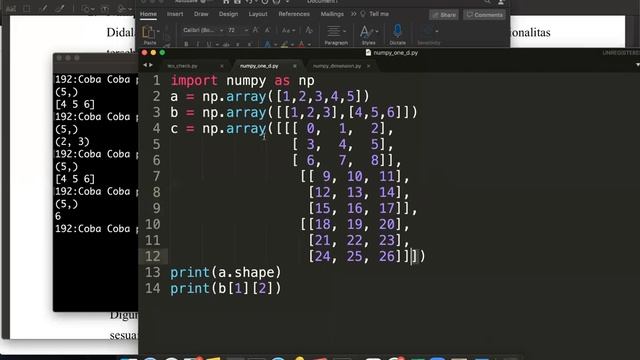Screen dimensions: 640x360
Task: Switch to the Layout tab in Word
Action: pyautogui.click(x=258, y=14)
